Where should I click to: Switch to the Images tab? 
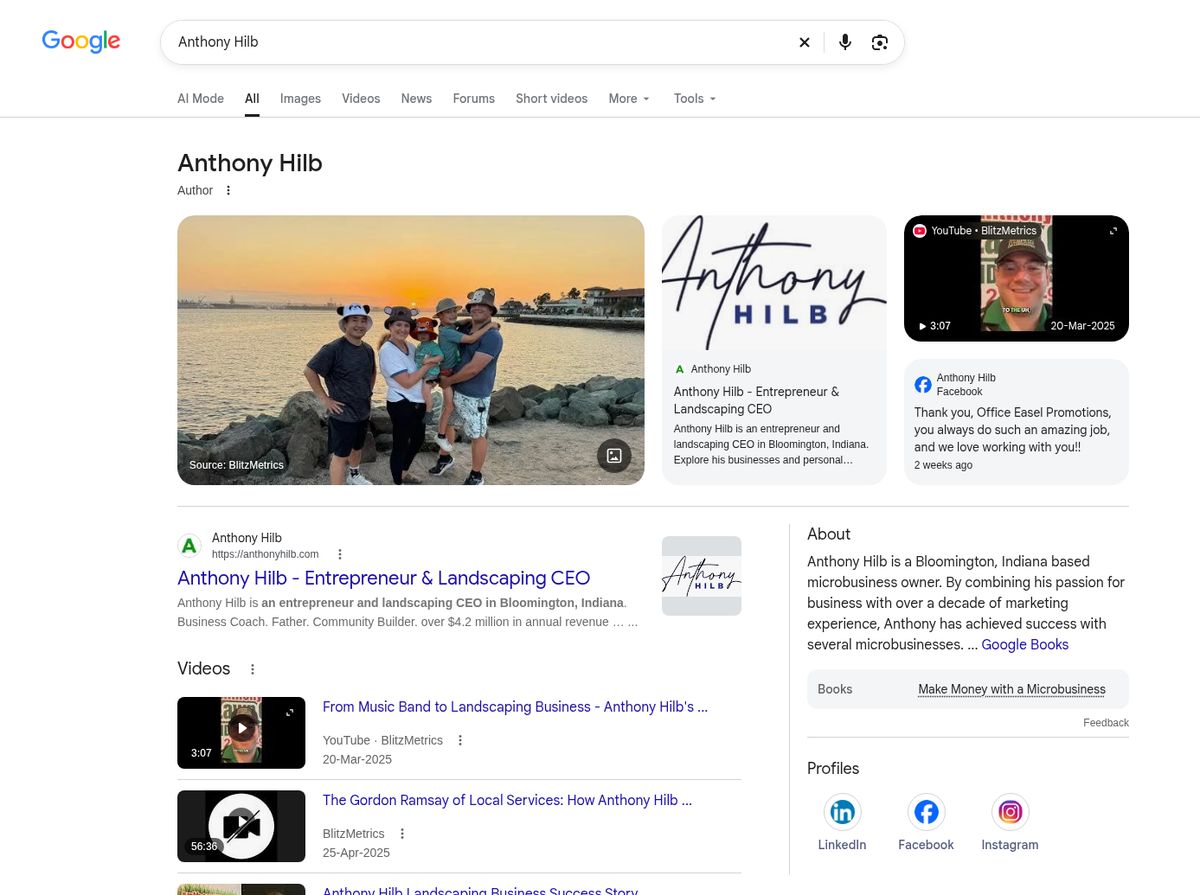coord(300,98)
